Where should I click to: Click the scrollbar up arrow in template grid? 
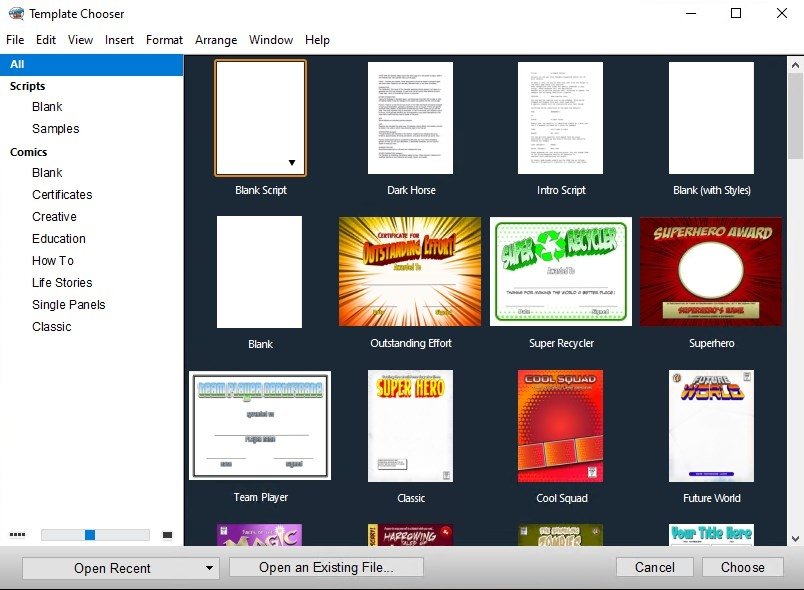(x=795, y=65)
